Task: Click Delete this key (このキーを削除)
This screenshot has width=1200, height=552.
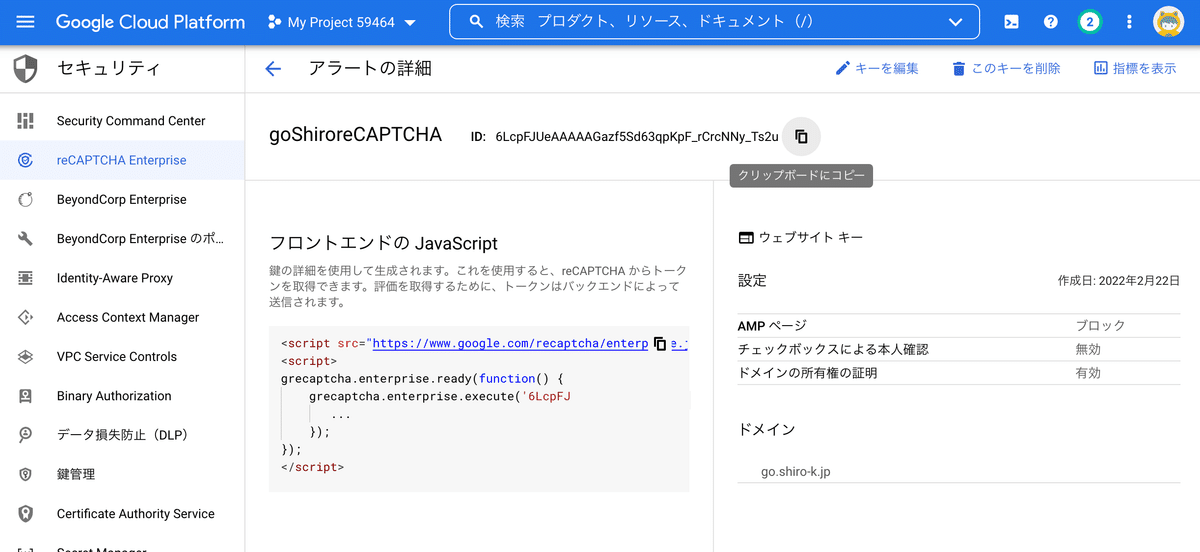Action: 1006,69
